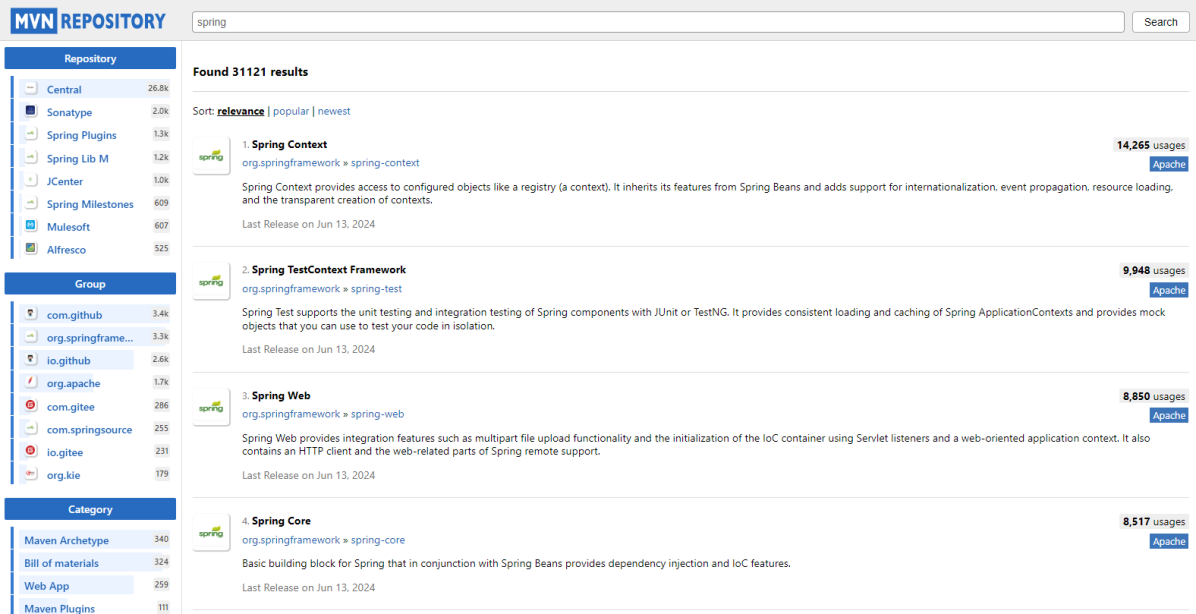
Task: Open the spring-context artifact link
Action: click(x=385, y=163)
